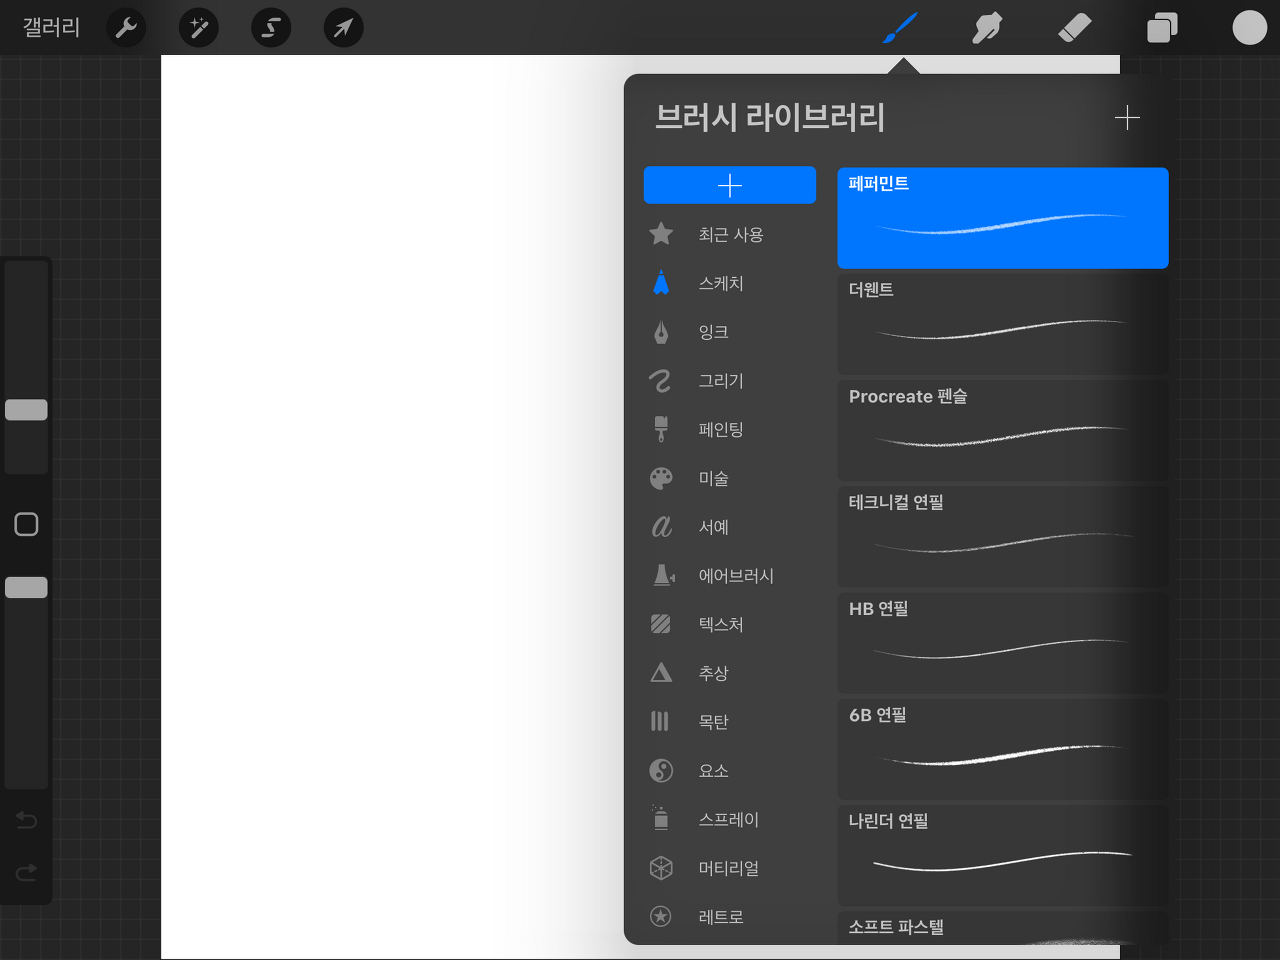Screen dimensions: 1280x960
Task: Click the redo arrow on sidebar
Action: point(26,872)
